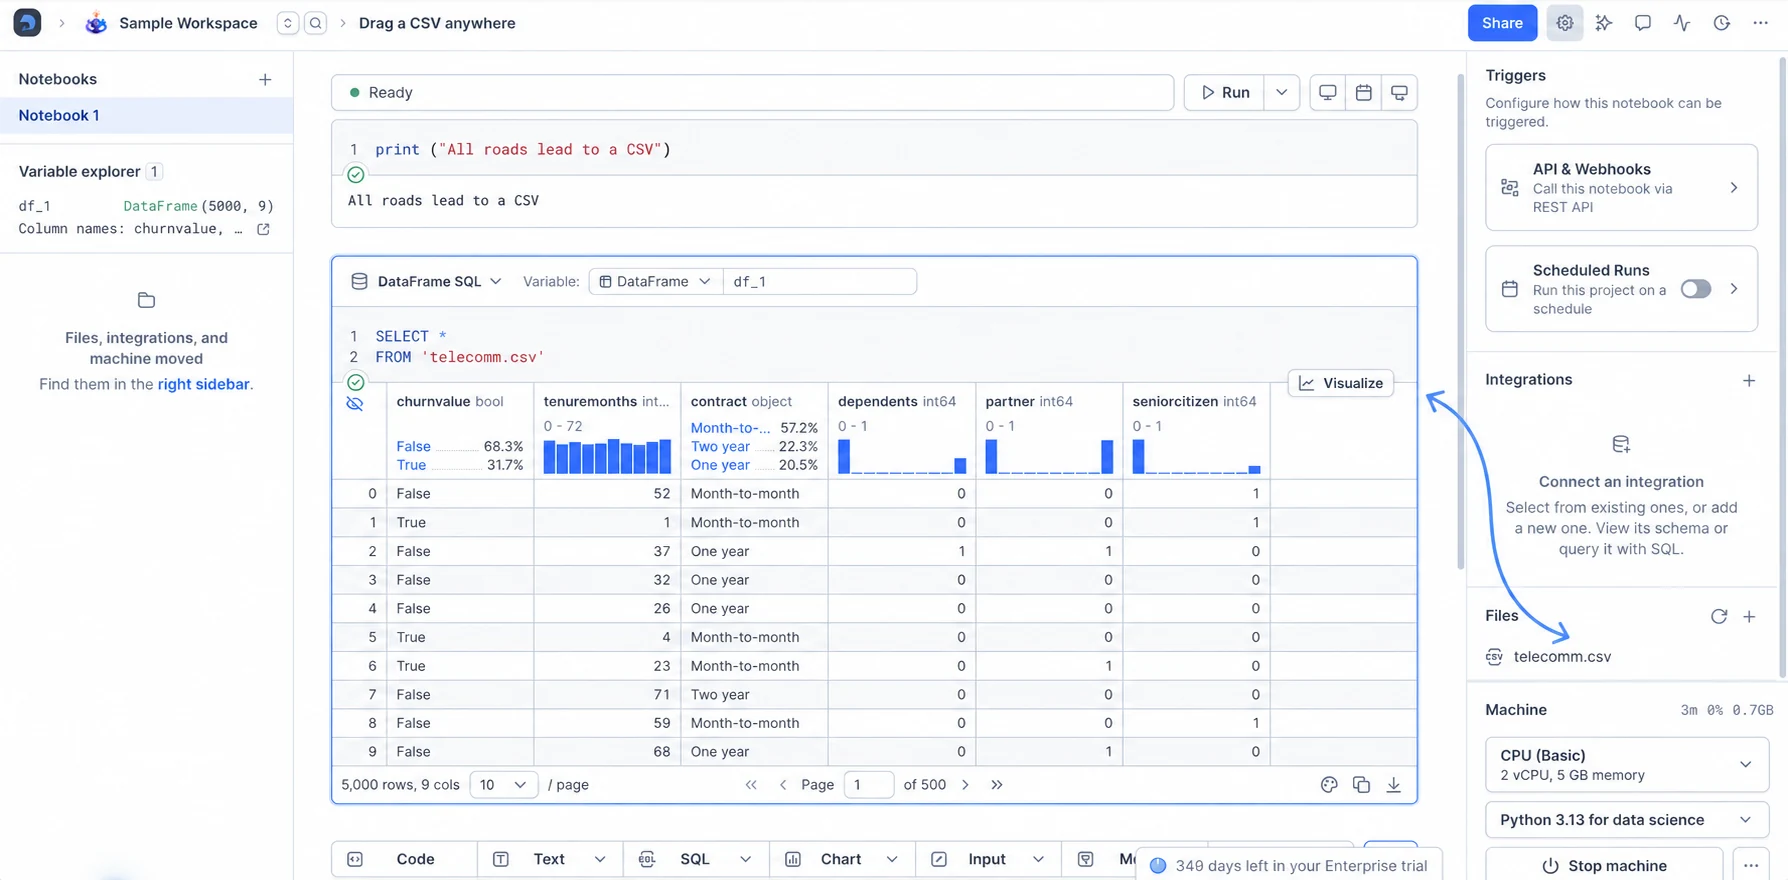This screenshot has width=1788, height=880.
Task: Click the workspace search magnifier icon
Action: [x=315, y=23]
